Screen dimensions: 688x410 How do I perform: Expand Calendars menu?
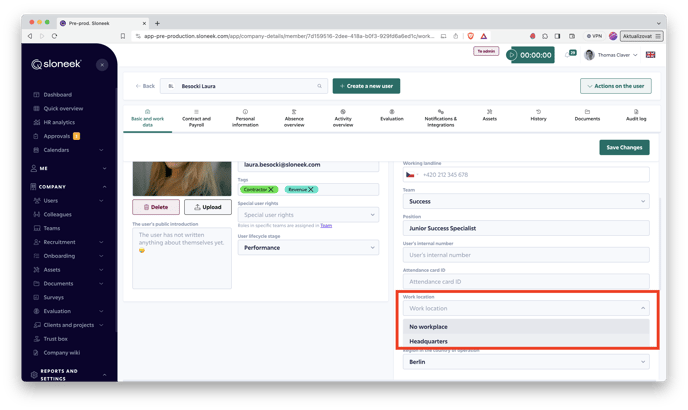[x=101, y=150]
